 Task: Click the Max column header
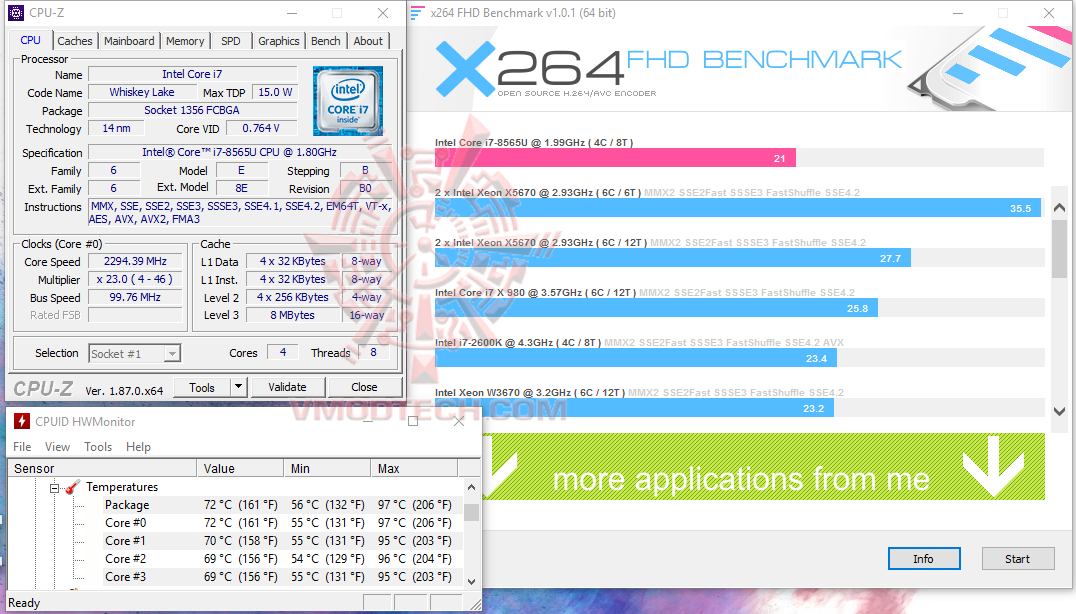414,469
